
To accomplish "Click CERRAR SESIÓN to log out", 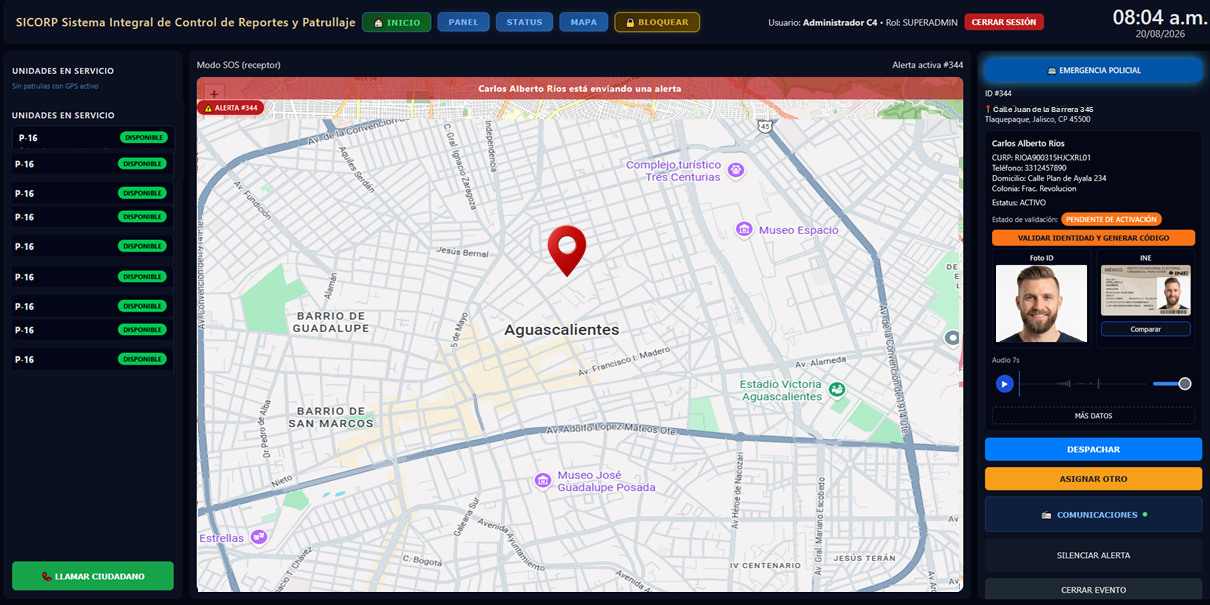I will [1004, 22].
